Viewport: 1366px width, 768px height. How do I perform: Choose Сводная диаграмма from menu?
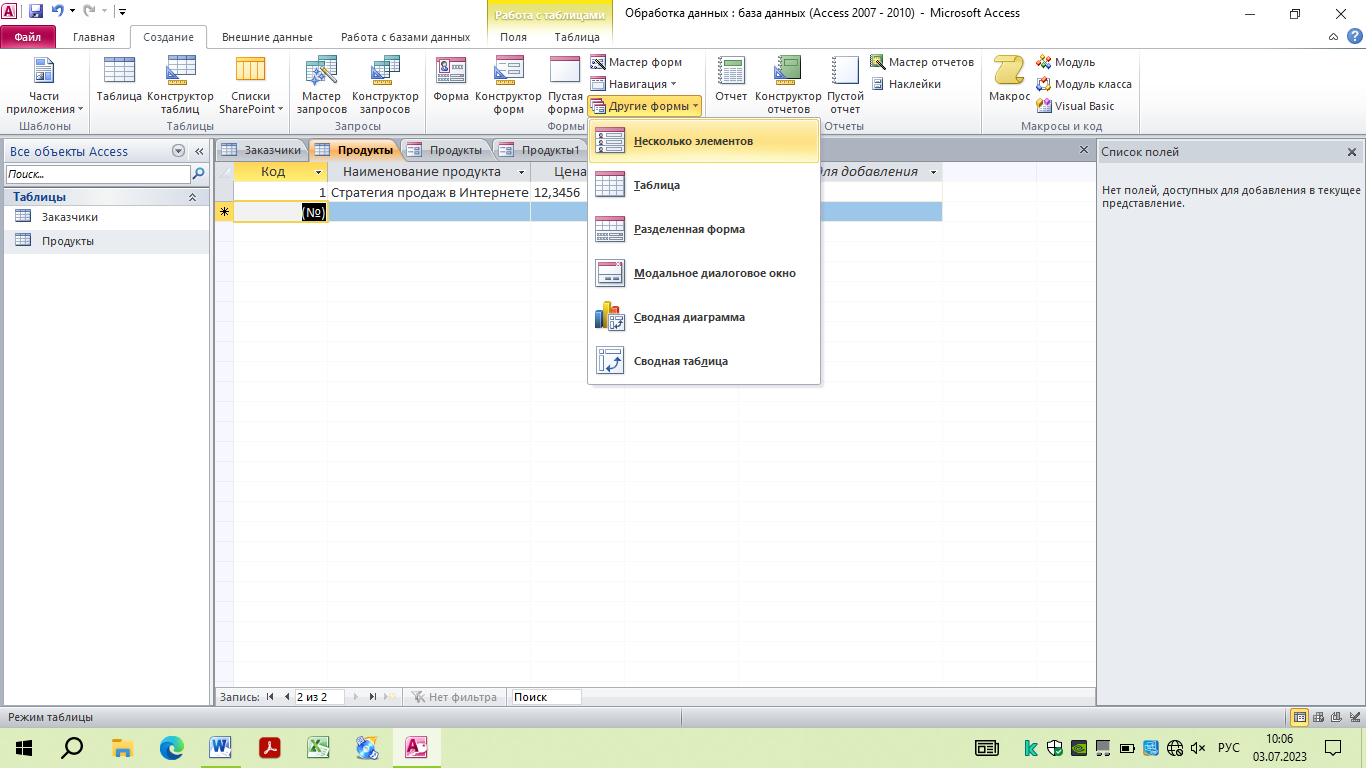tap(704, 318)
